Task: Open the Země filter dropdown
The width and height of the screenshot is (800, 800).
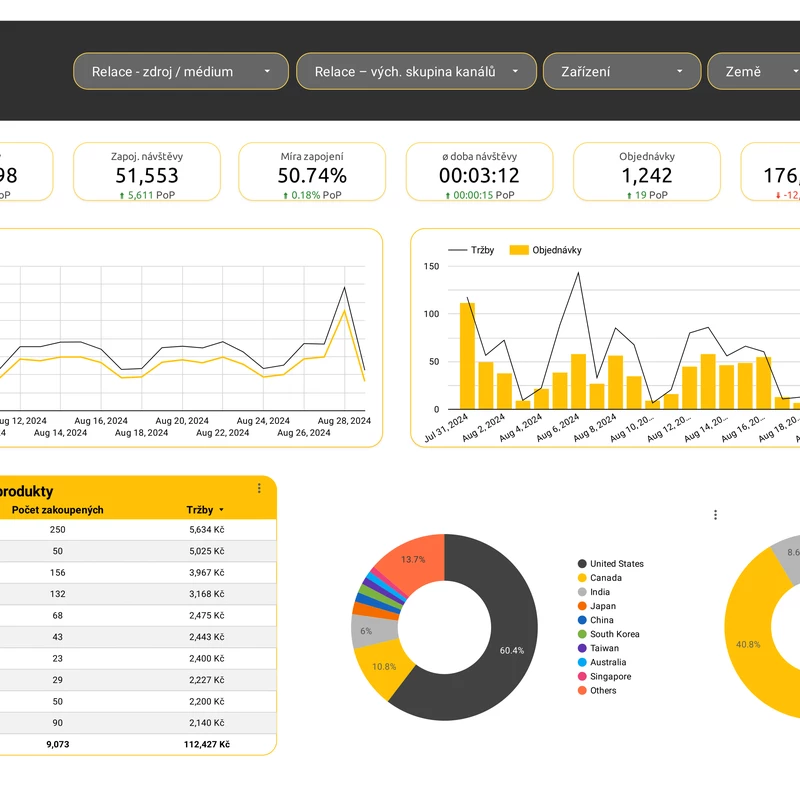Action: [x=754, y=71]
